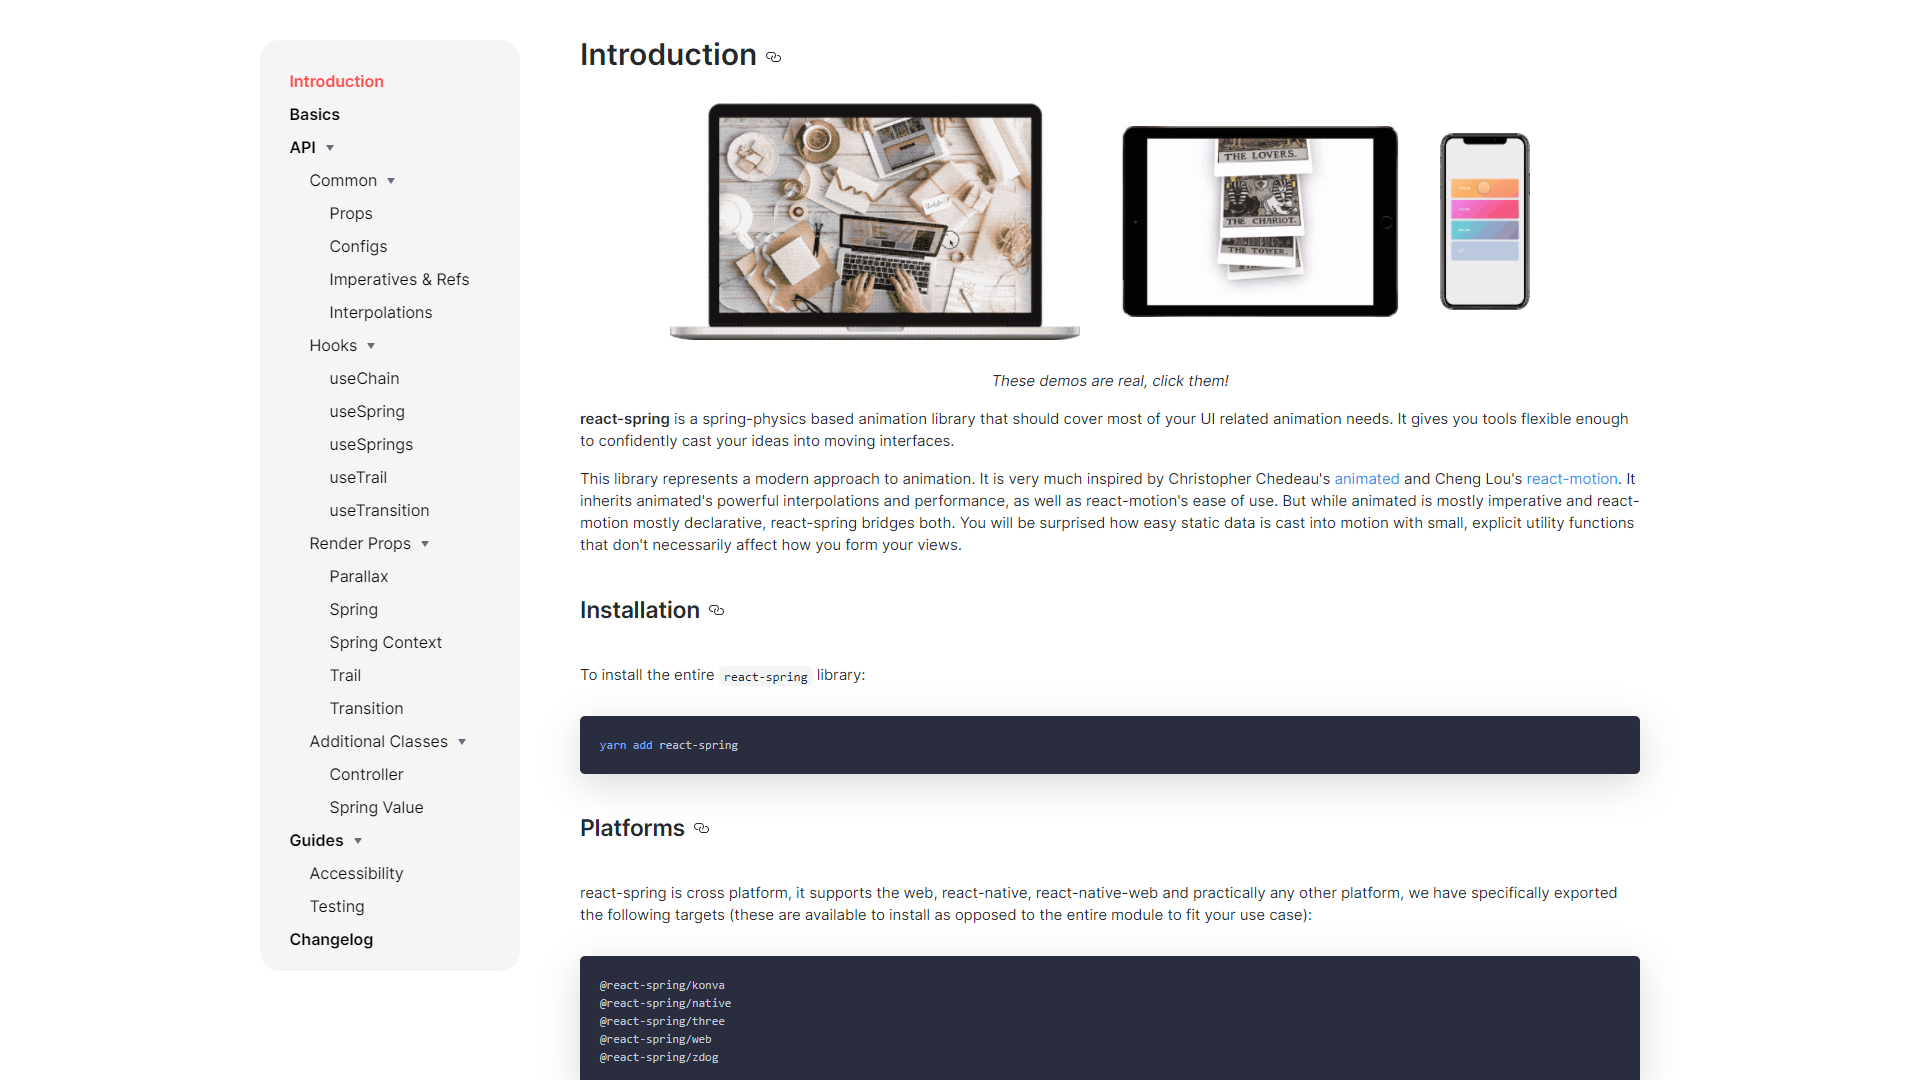Click the Installation heading

[x=640, y=610]
